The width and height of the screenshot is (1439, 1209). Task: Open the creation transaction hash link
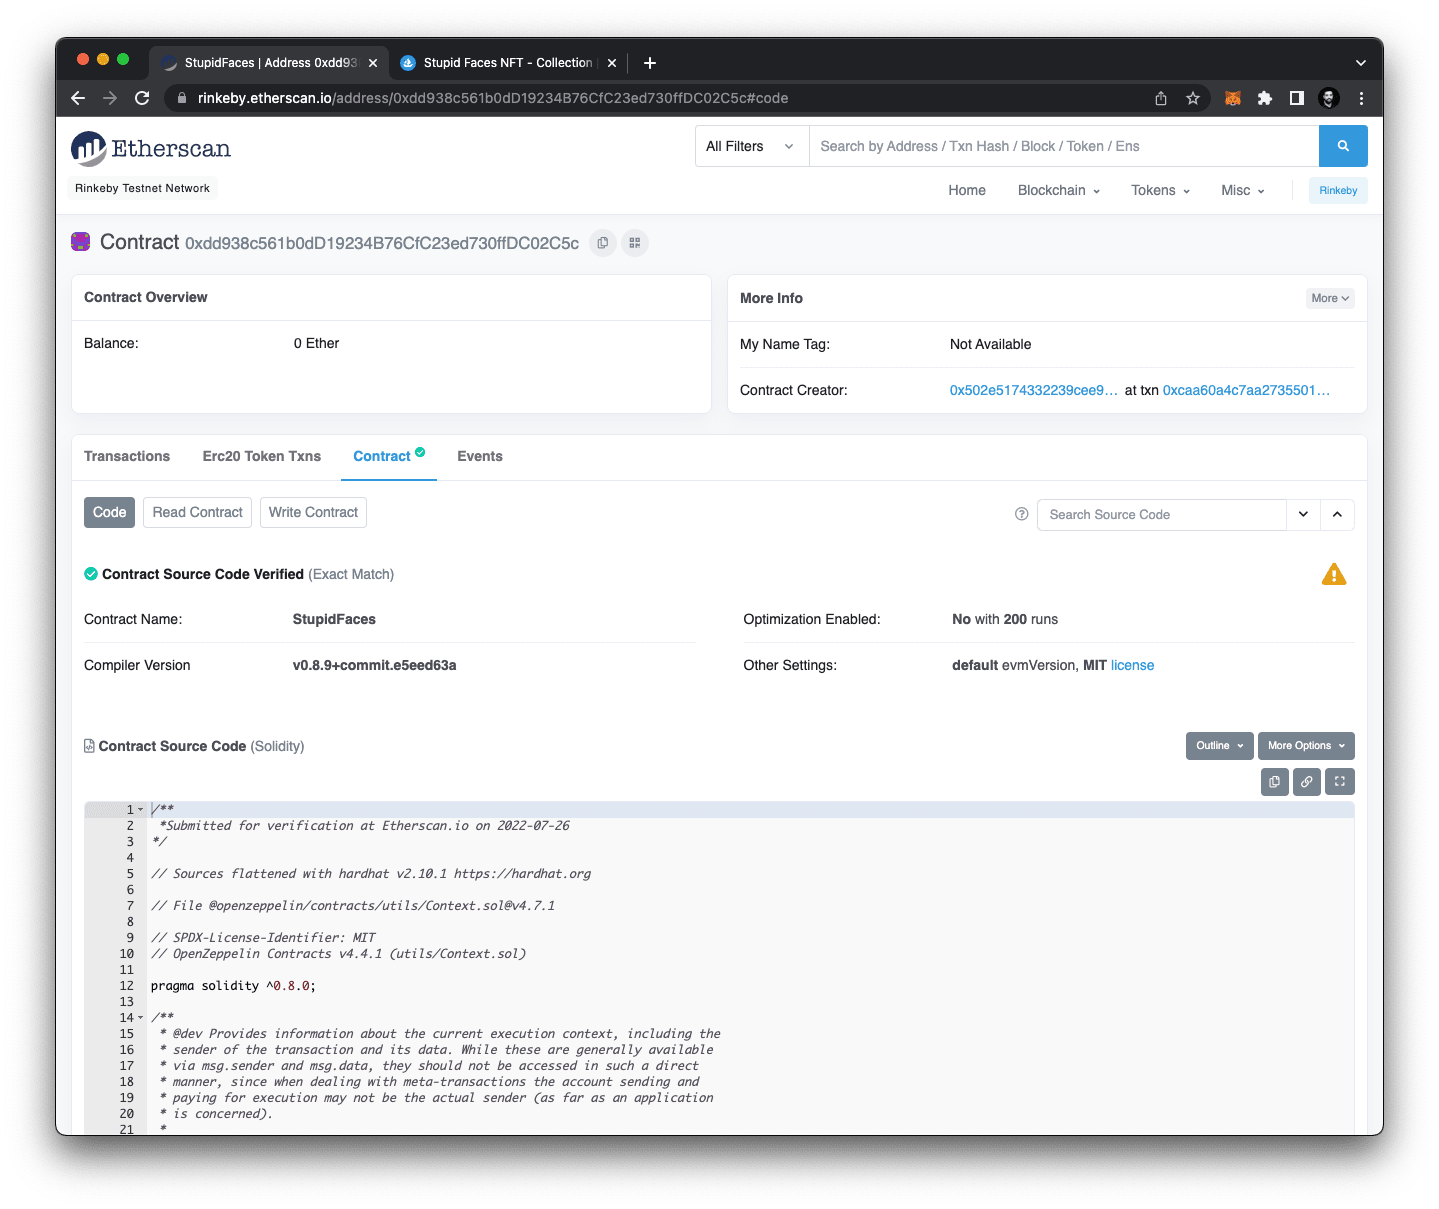pos(1246,390)
